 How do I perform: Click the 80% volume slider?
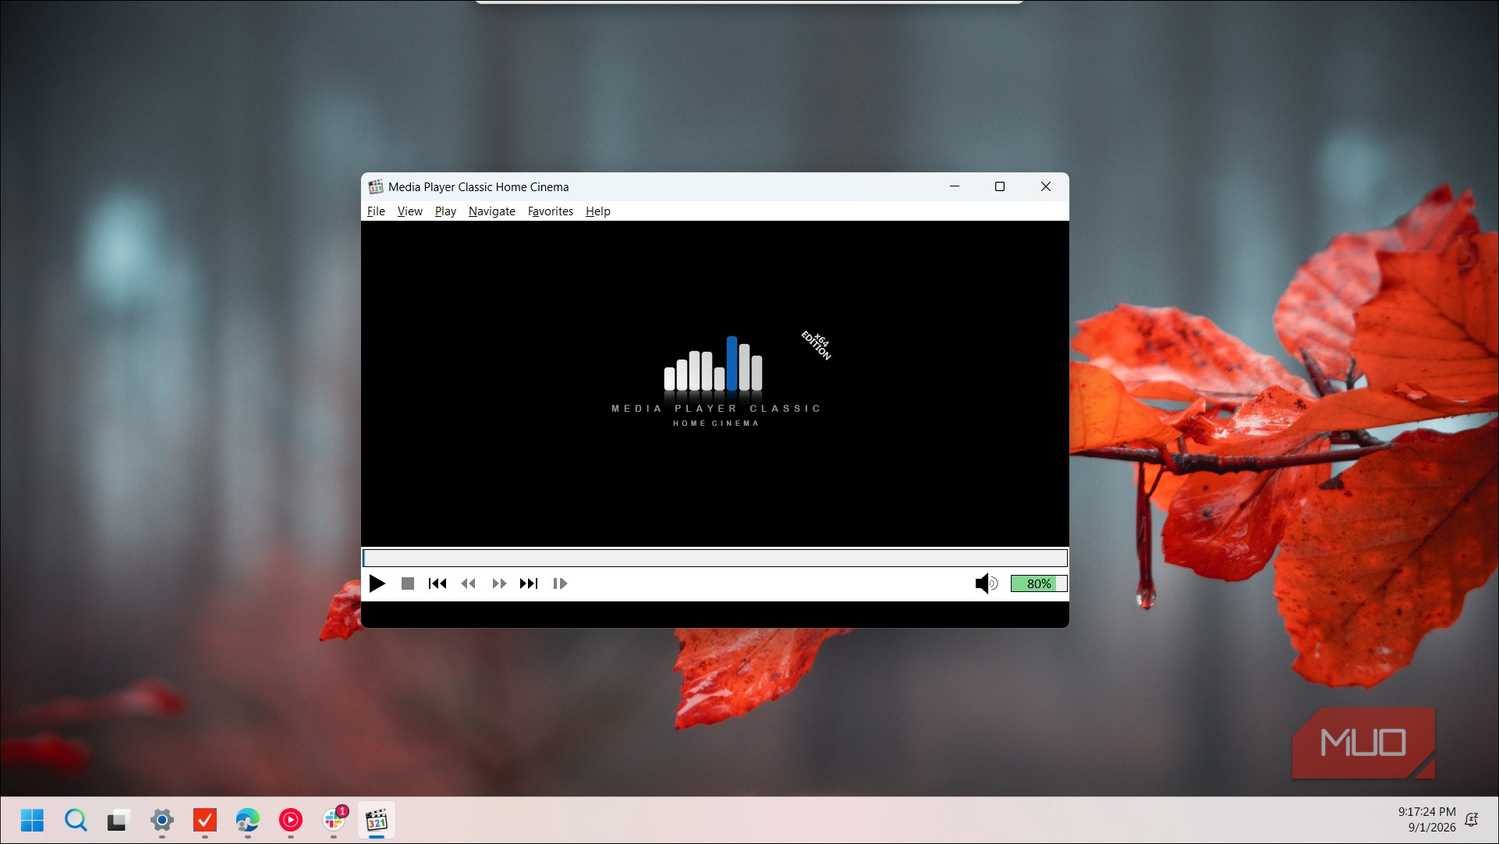[1039, 584]
